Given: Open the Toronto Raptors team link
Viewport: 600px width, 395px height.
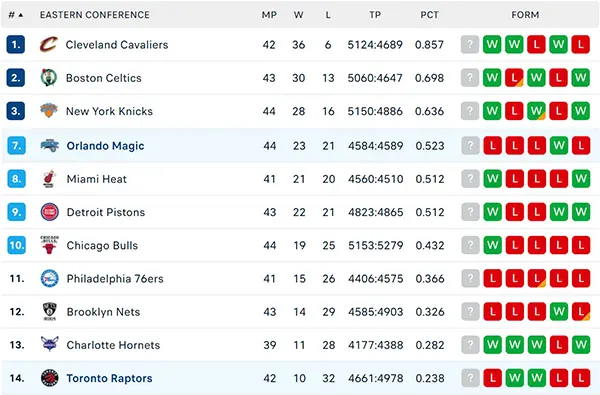Looking at the screenshot, I should click(109, 378).
